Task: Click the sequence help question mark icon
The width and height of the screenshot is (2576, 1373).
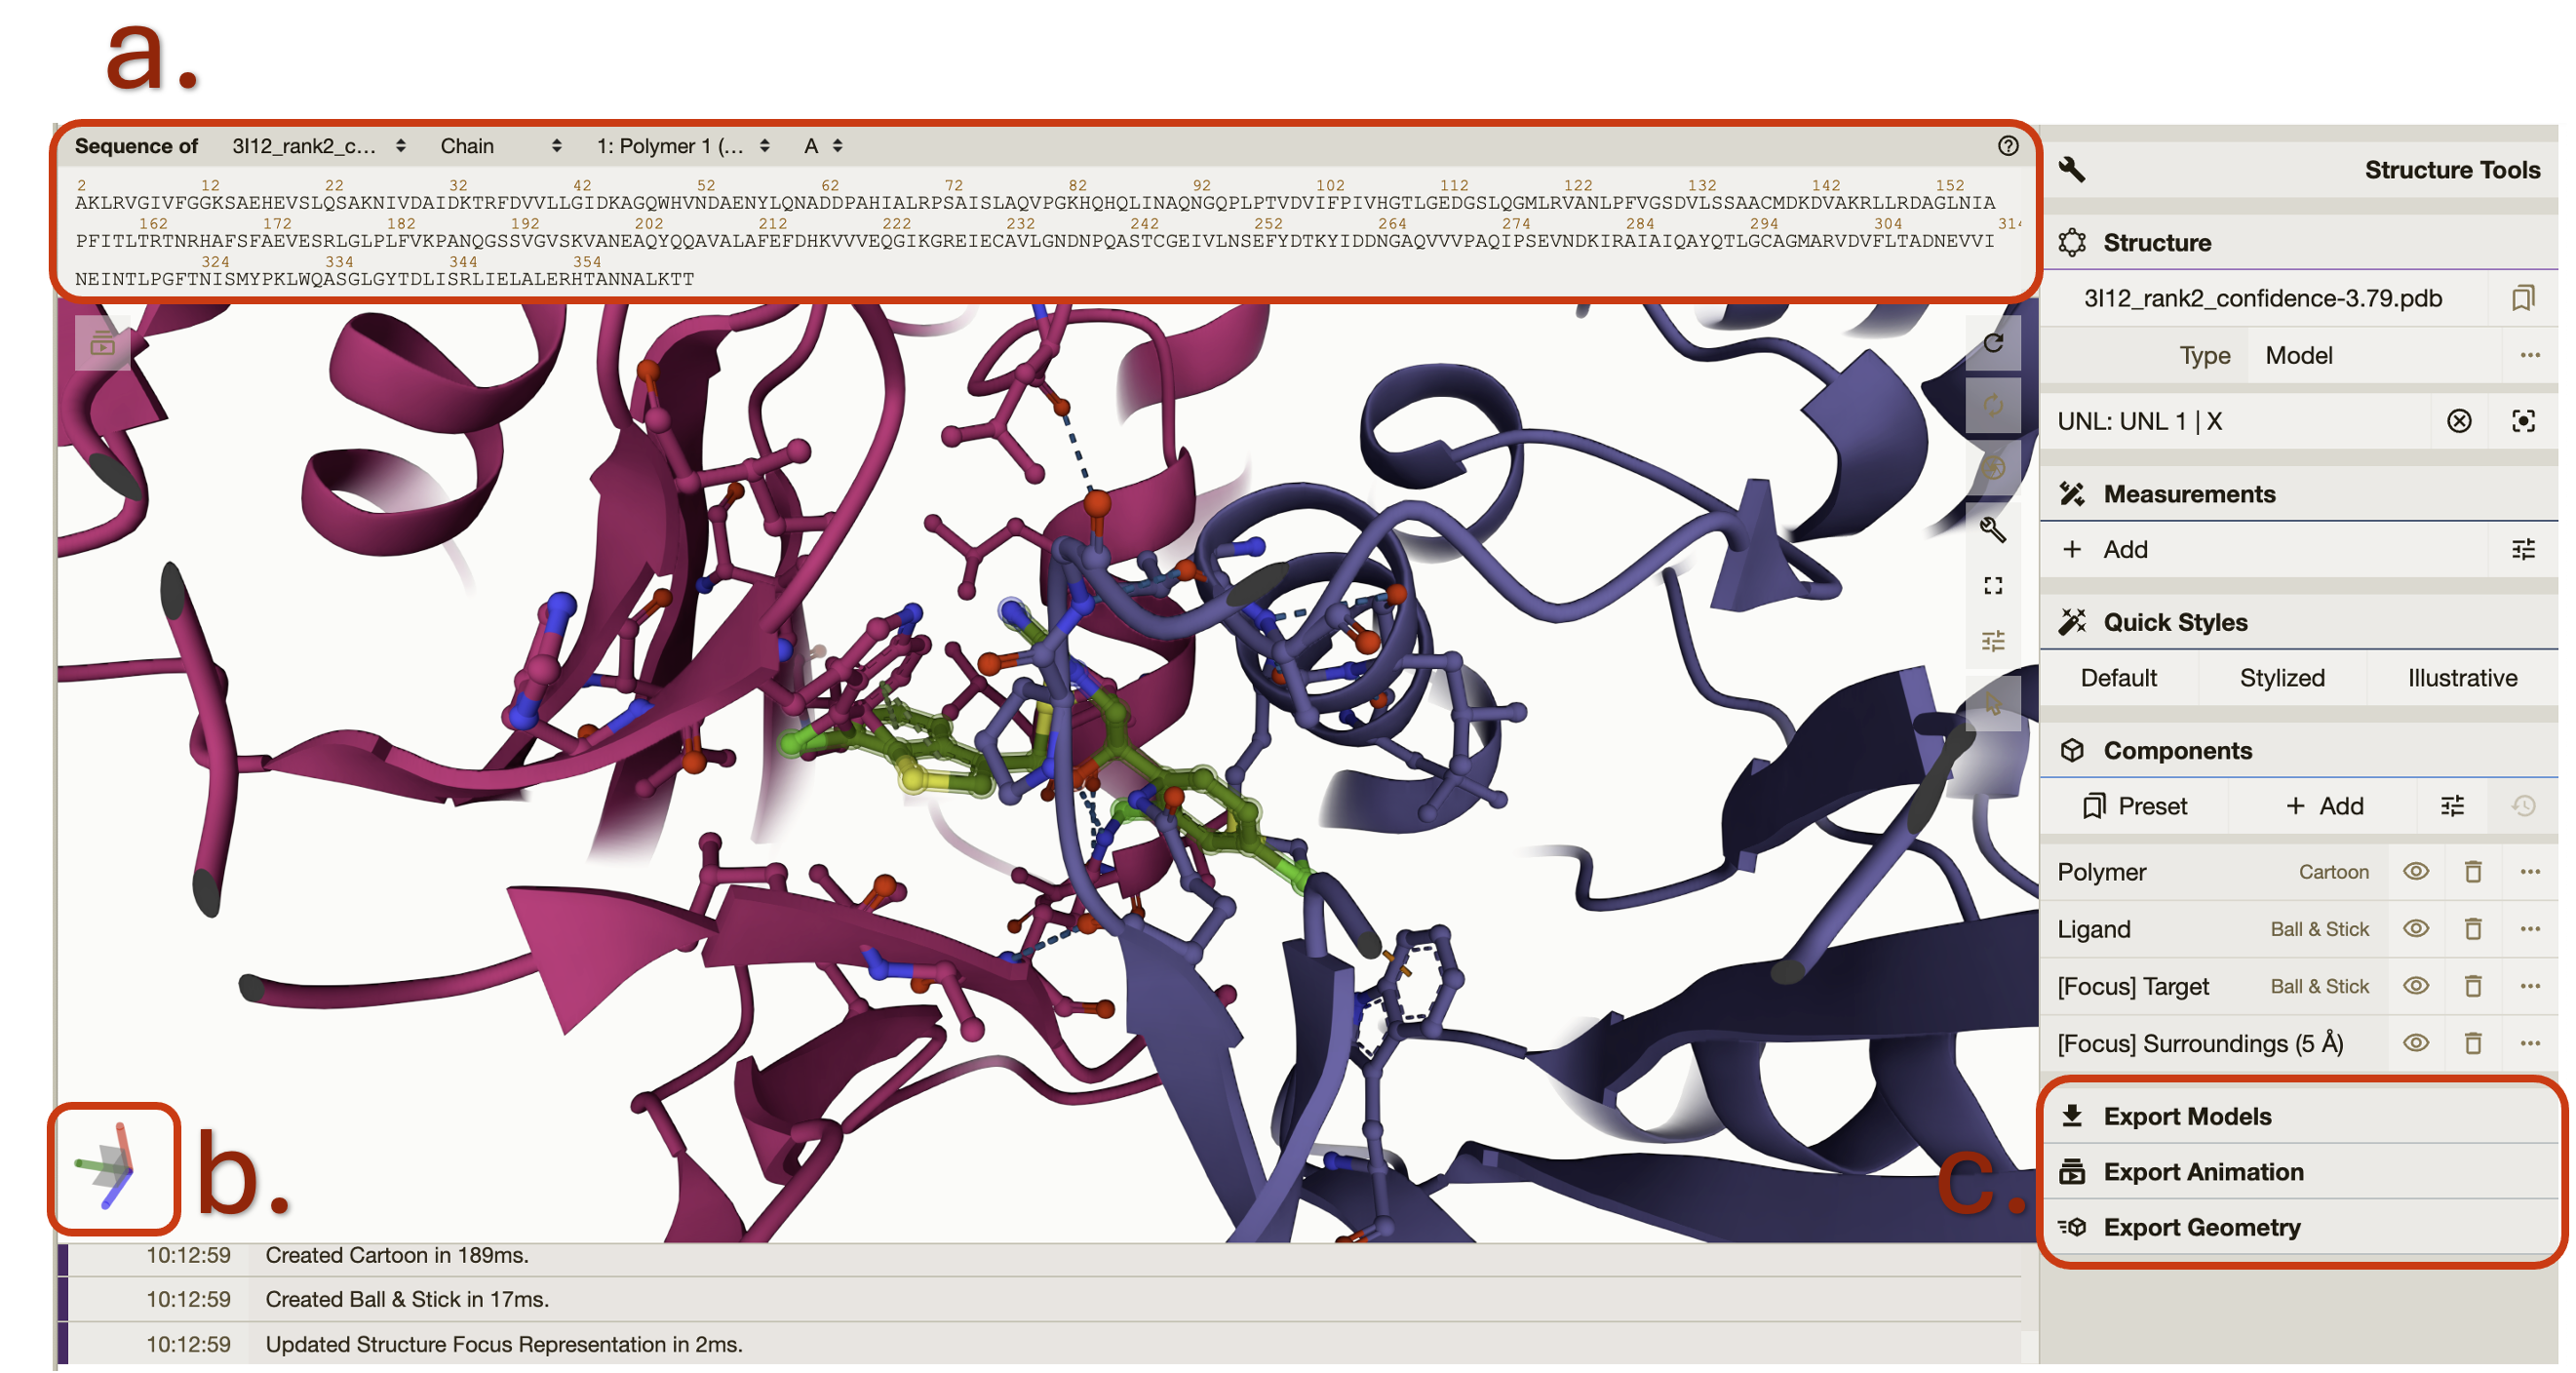Action: [x=2007, y=146]
